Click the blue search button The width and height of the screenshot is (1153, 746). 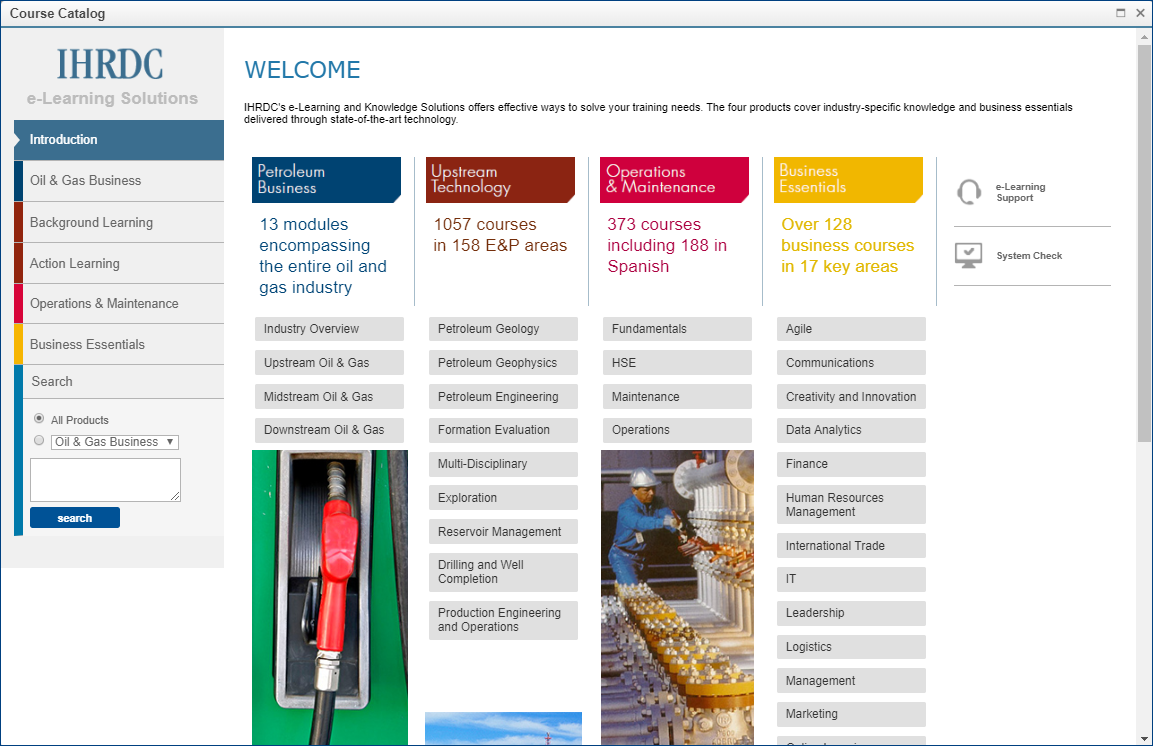(x=75, y=517)
